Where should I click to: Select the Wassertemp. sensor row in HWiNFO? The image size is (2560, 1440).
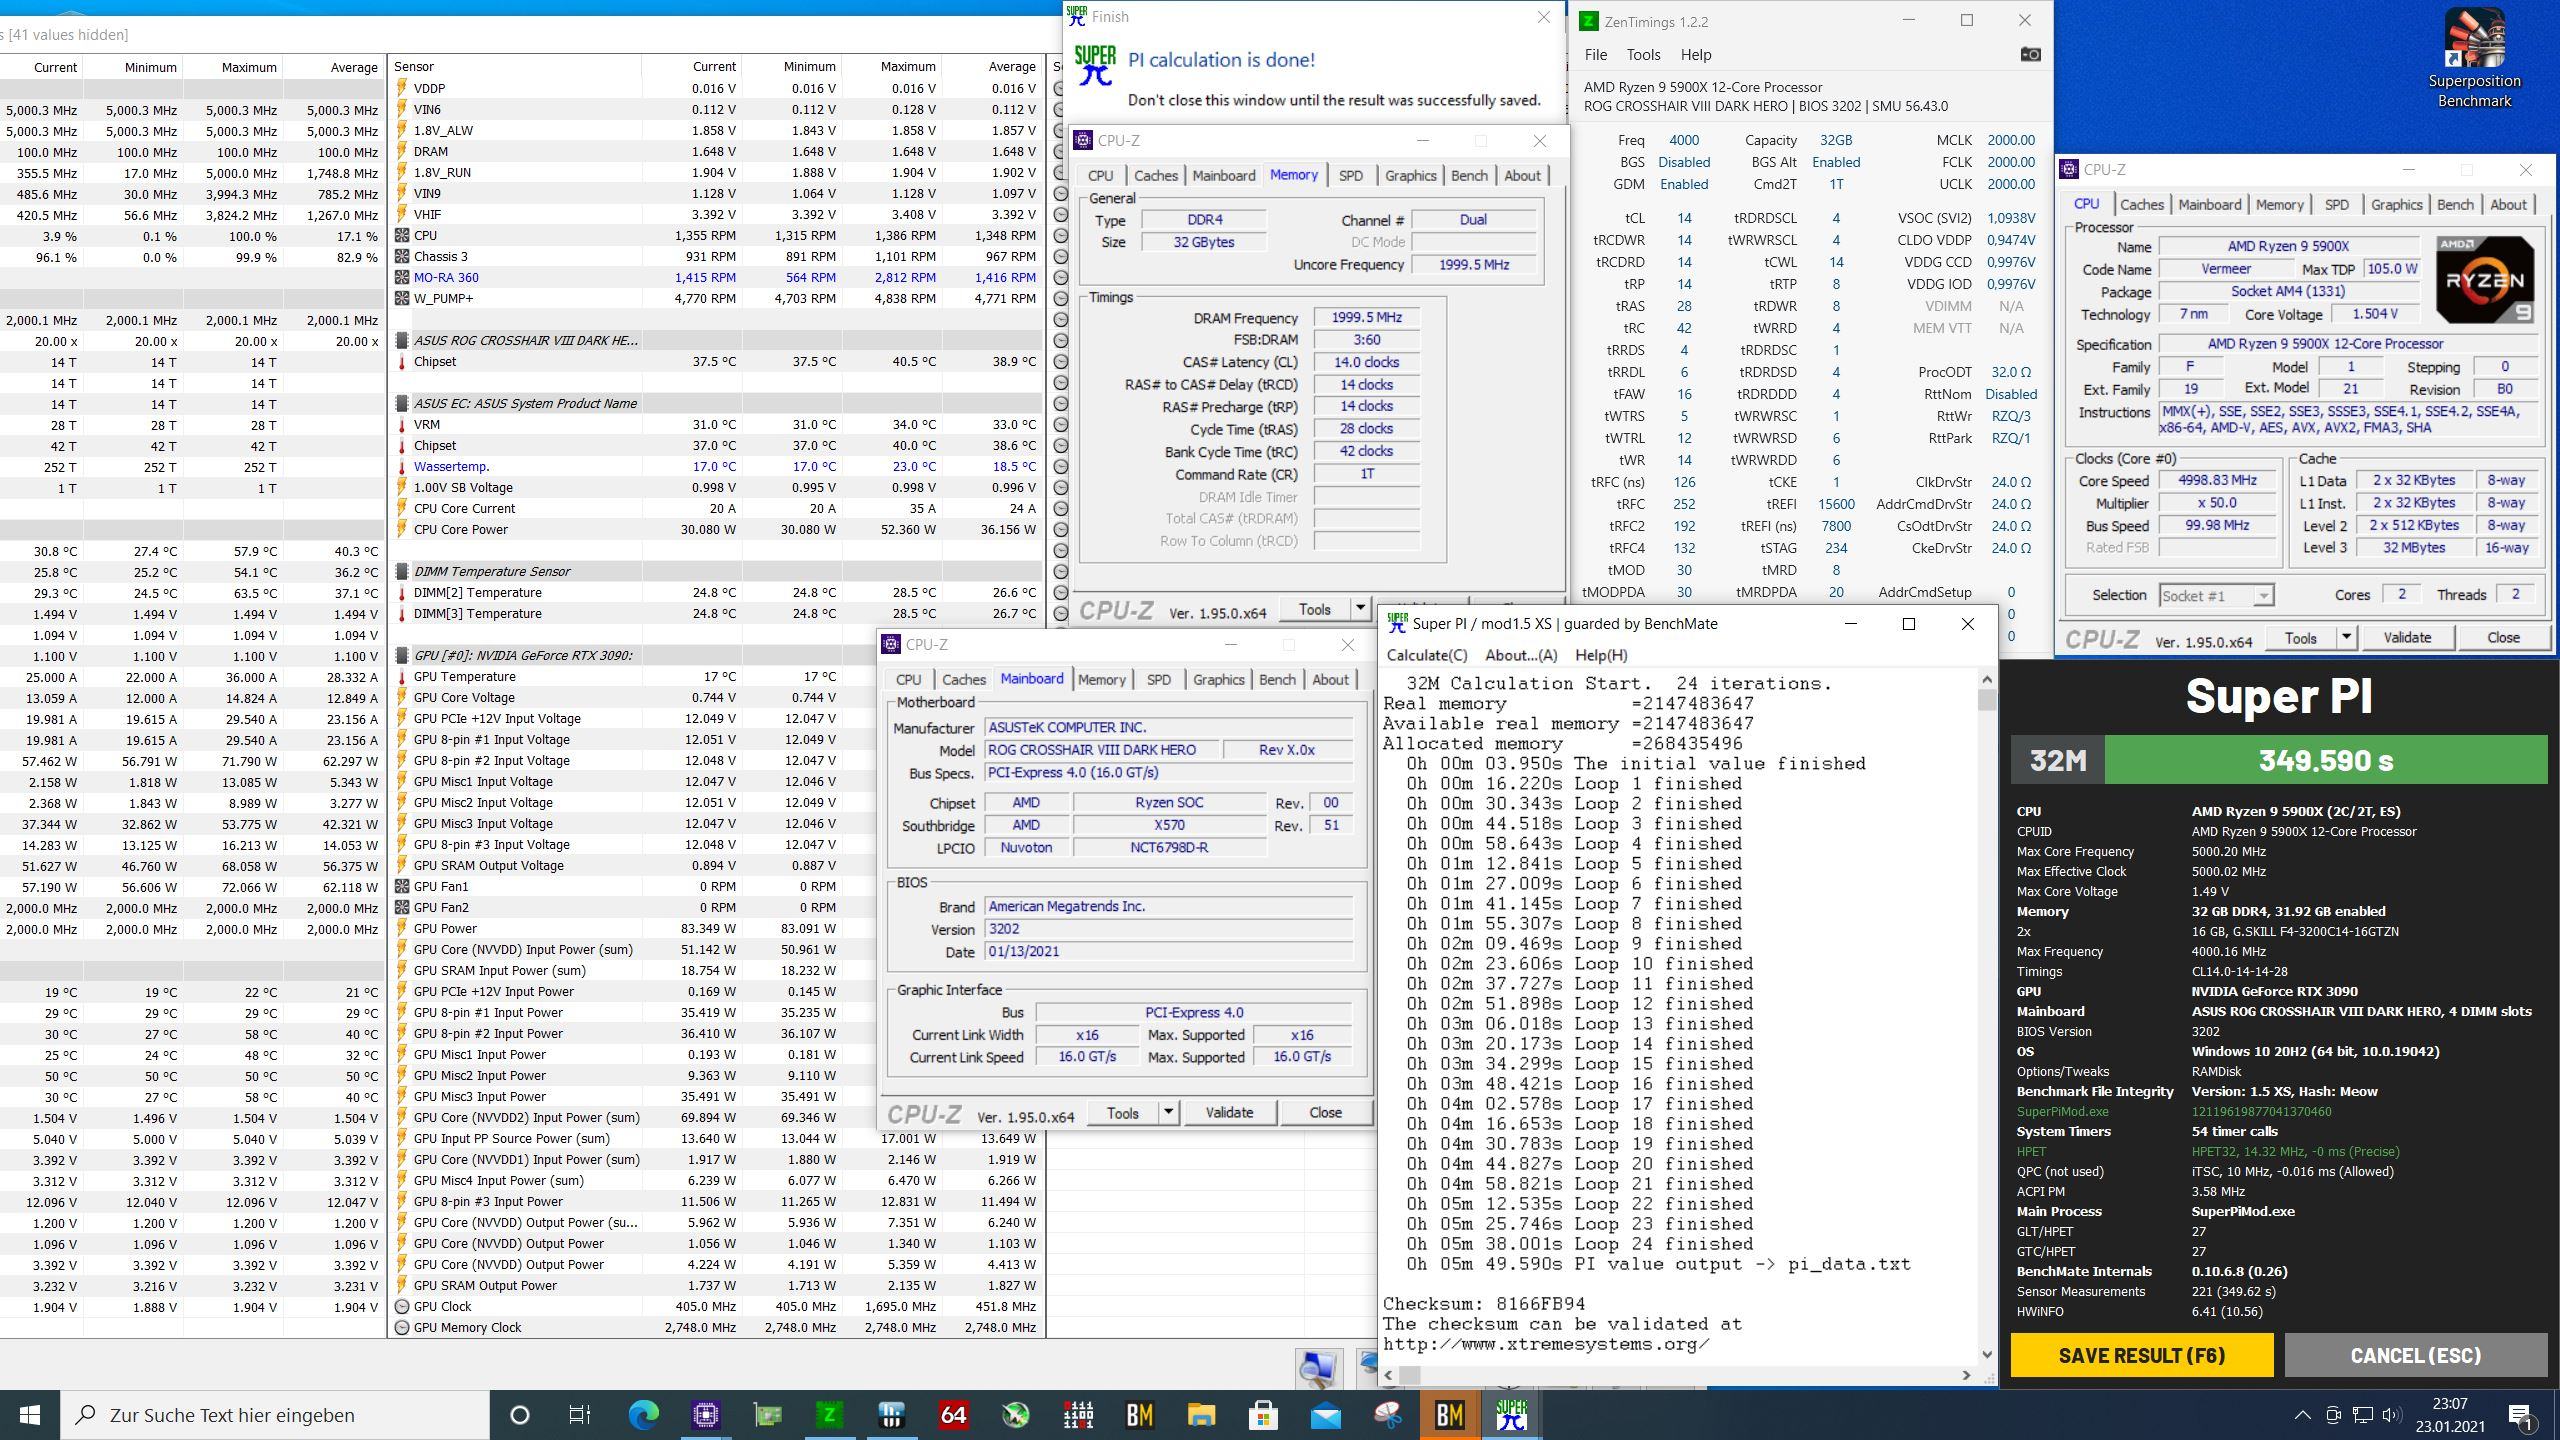click(x=717, y=466)
